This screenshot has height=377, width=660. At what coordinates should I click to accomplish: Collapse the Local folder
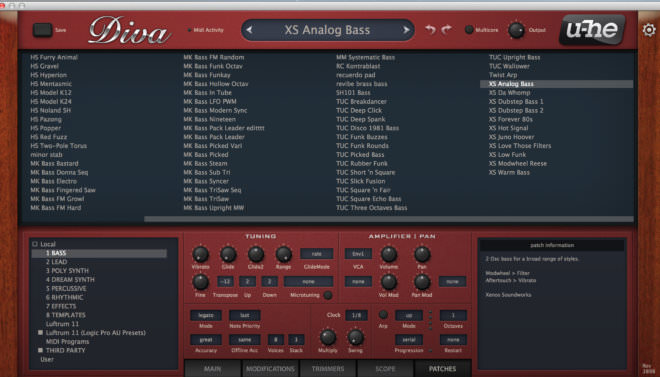click(35, 244)
